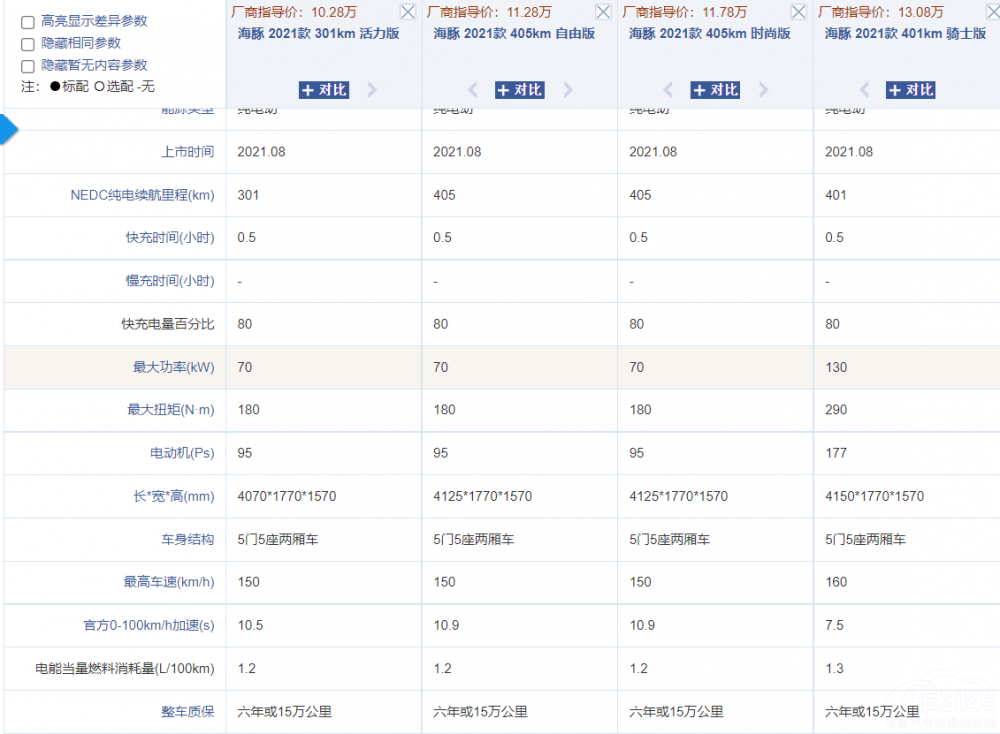Screen dimensions: 1000x734
Task: Move 405km 时尚版 column left with arrow
Action: click(x=670, y=90)
